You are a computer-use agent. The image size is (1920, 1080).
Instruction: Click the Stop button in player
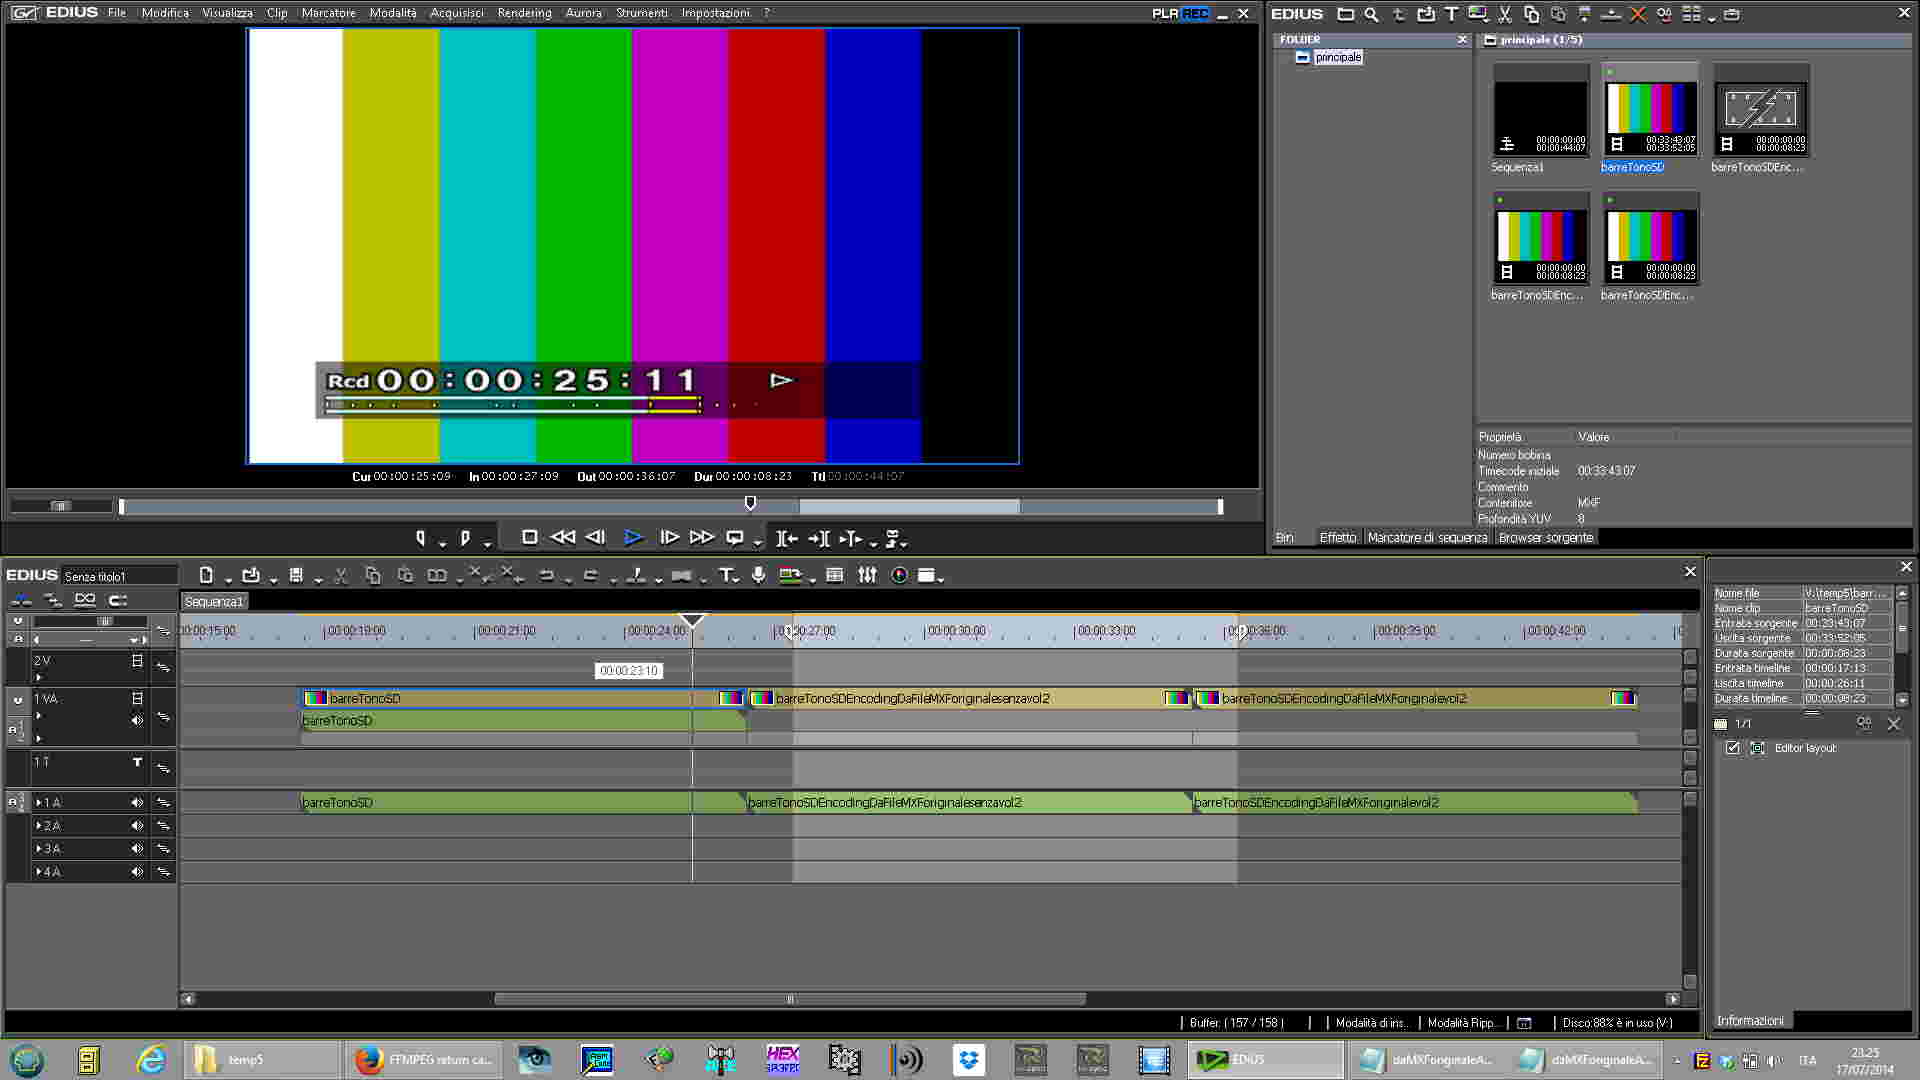pyautogui.click(x=530, y=538)
